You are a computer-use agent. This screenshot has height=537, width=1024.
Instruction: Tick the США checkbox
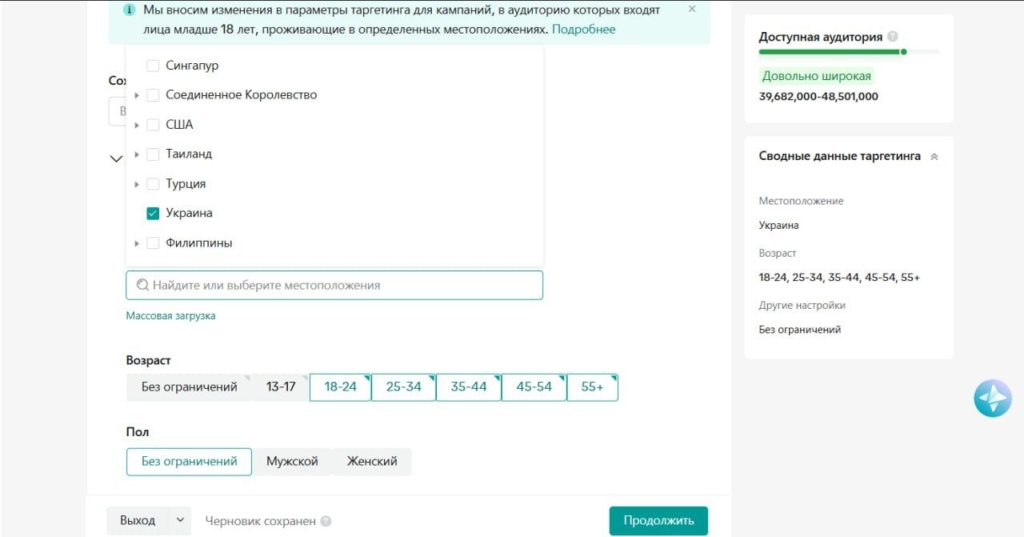pos(153,125)
